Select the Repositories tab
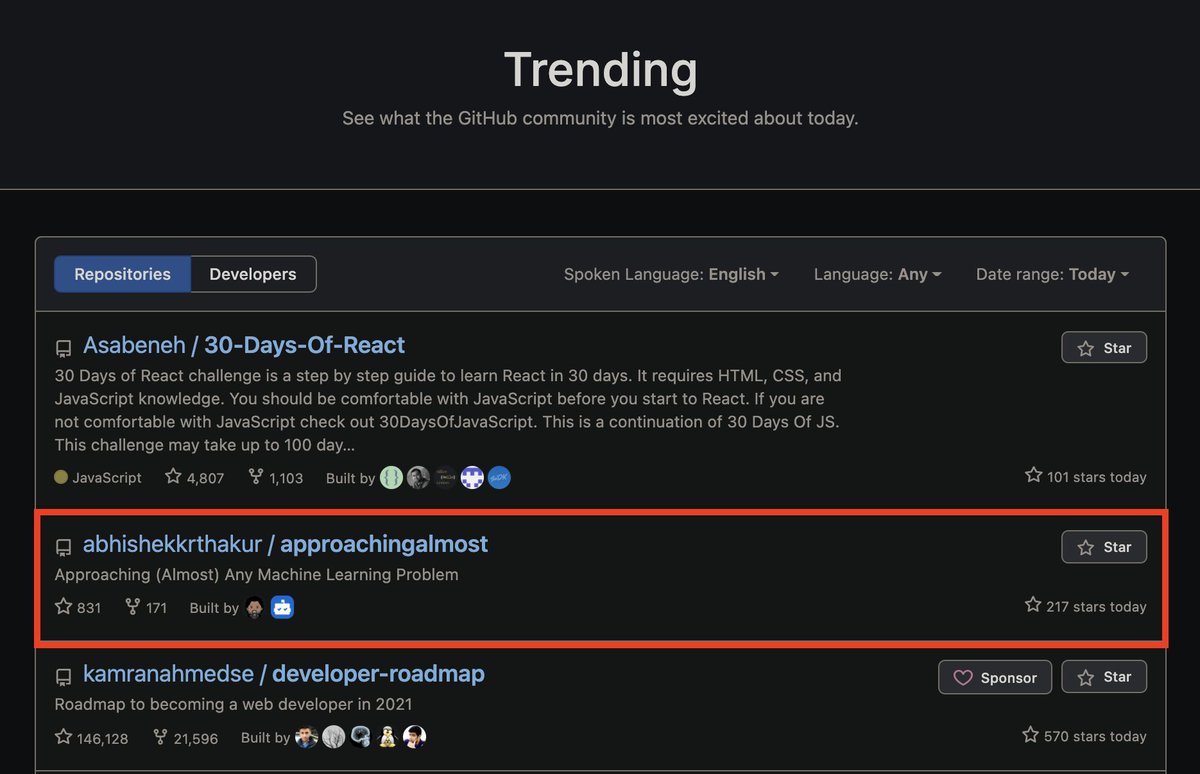The image size is (1200, 774). [x=121, y=273]
